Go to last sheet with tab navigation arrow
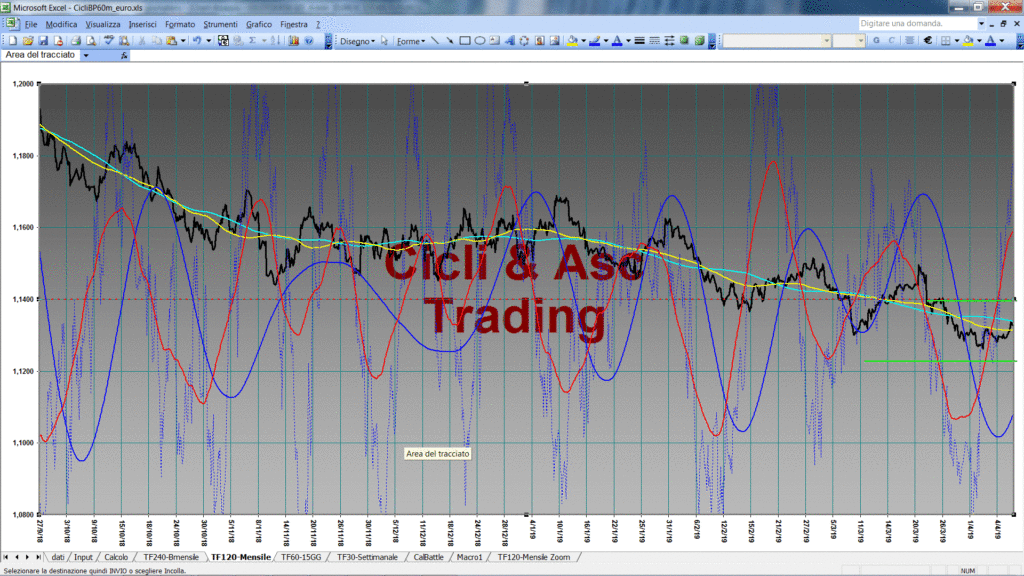 click(x=38, y=557)
